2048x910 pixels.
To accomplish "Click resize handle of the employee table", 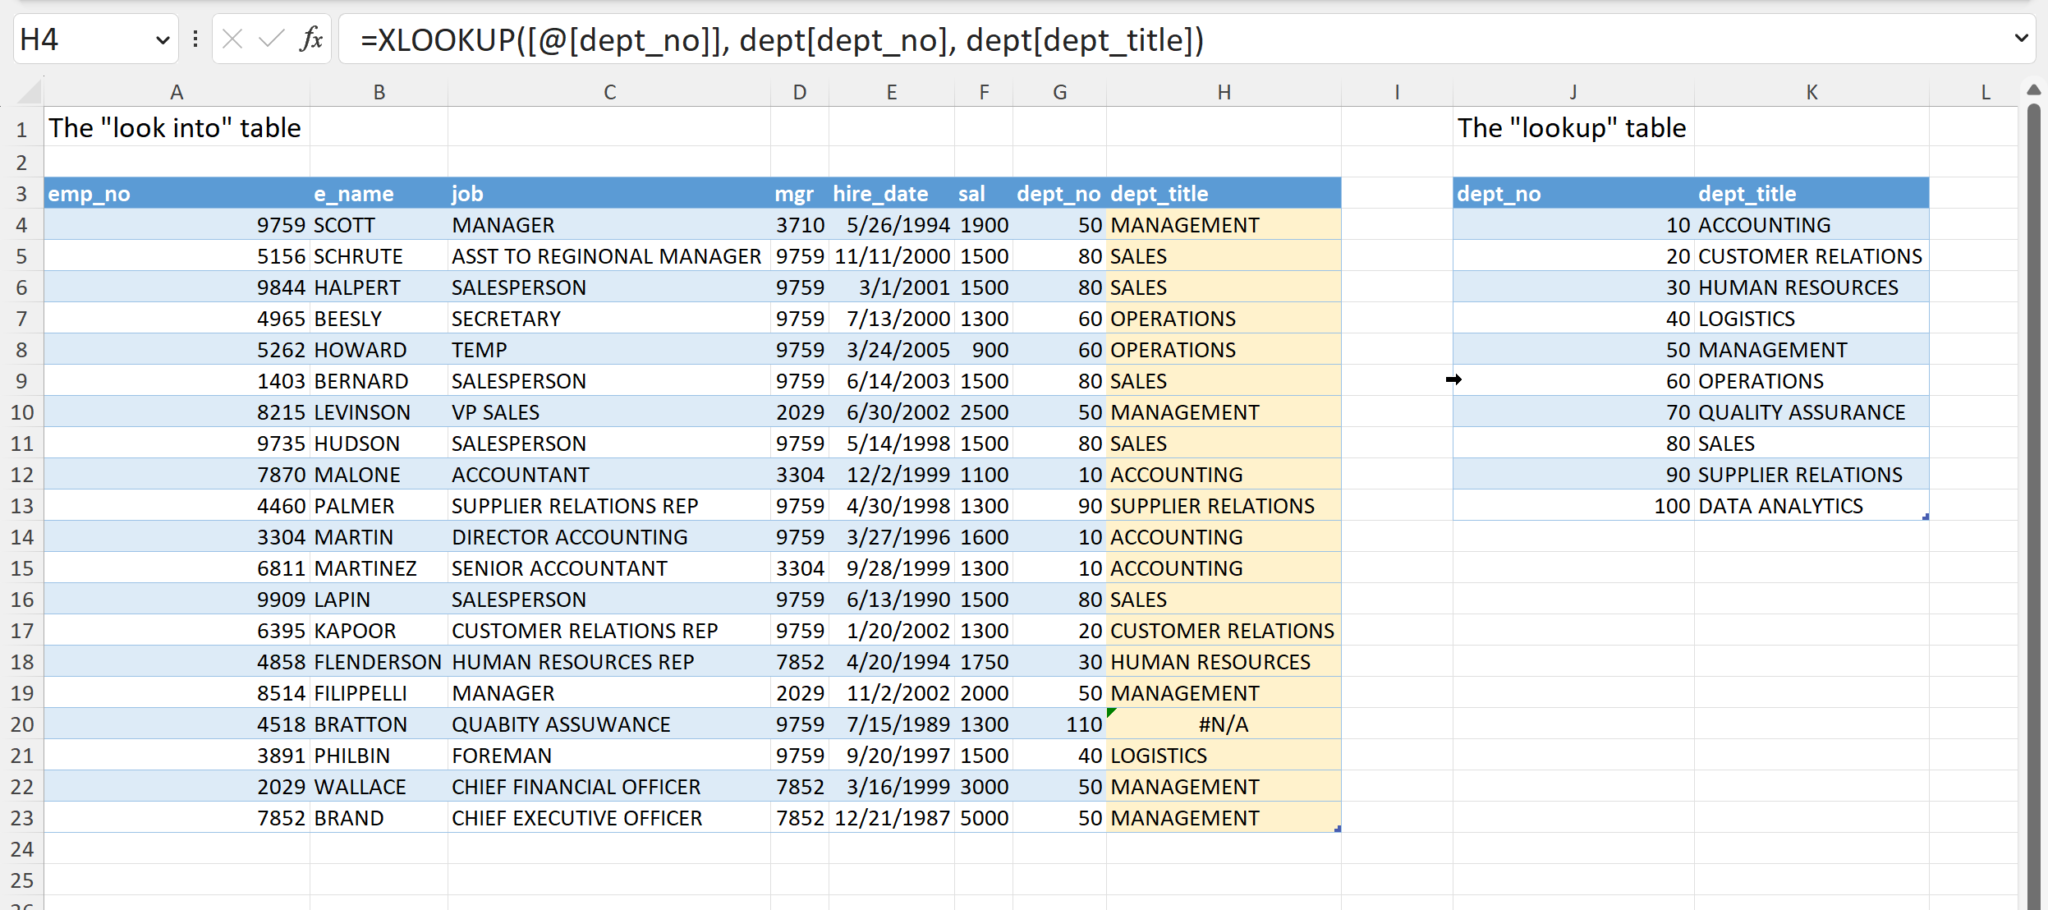I will 1337,829.
